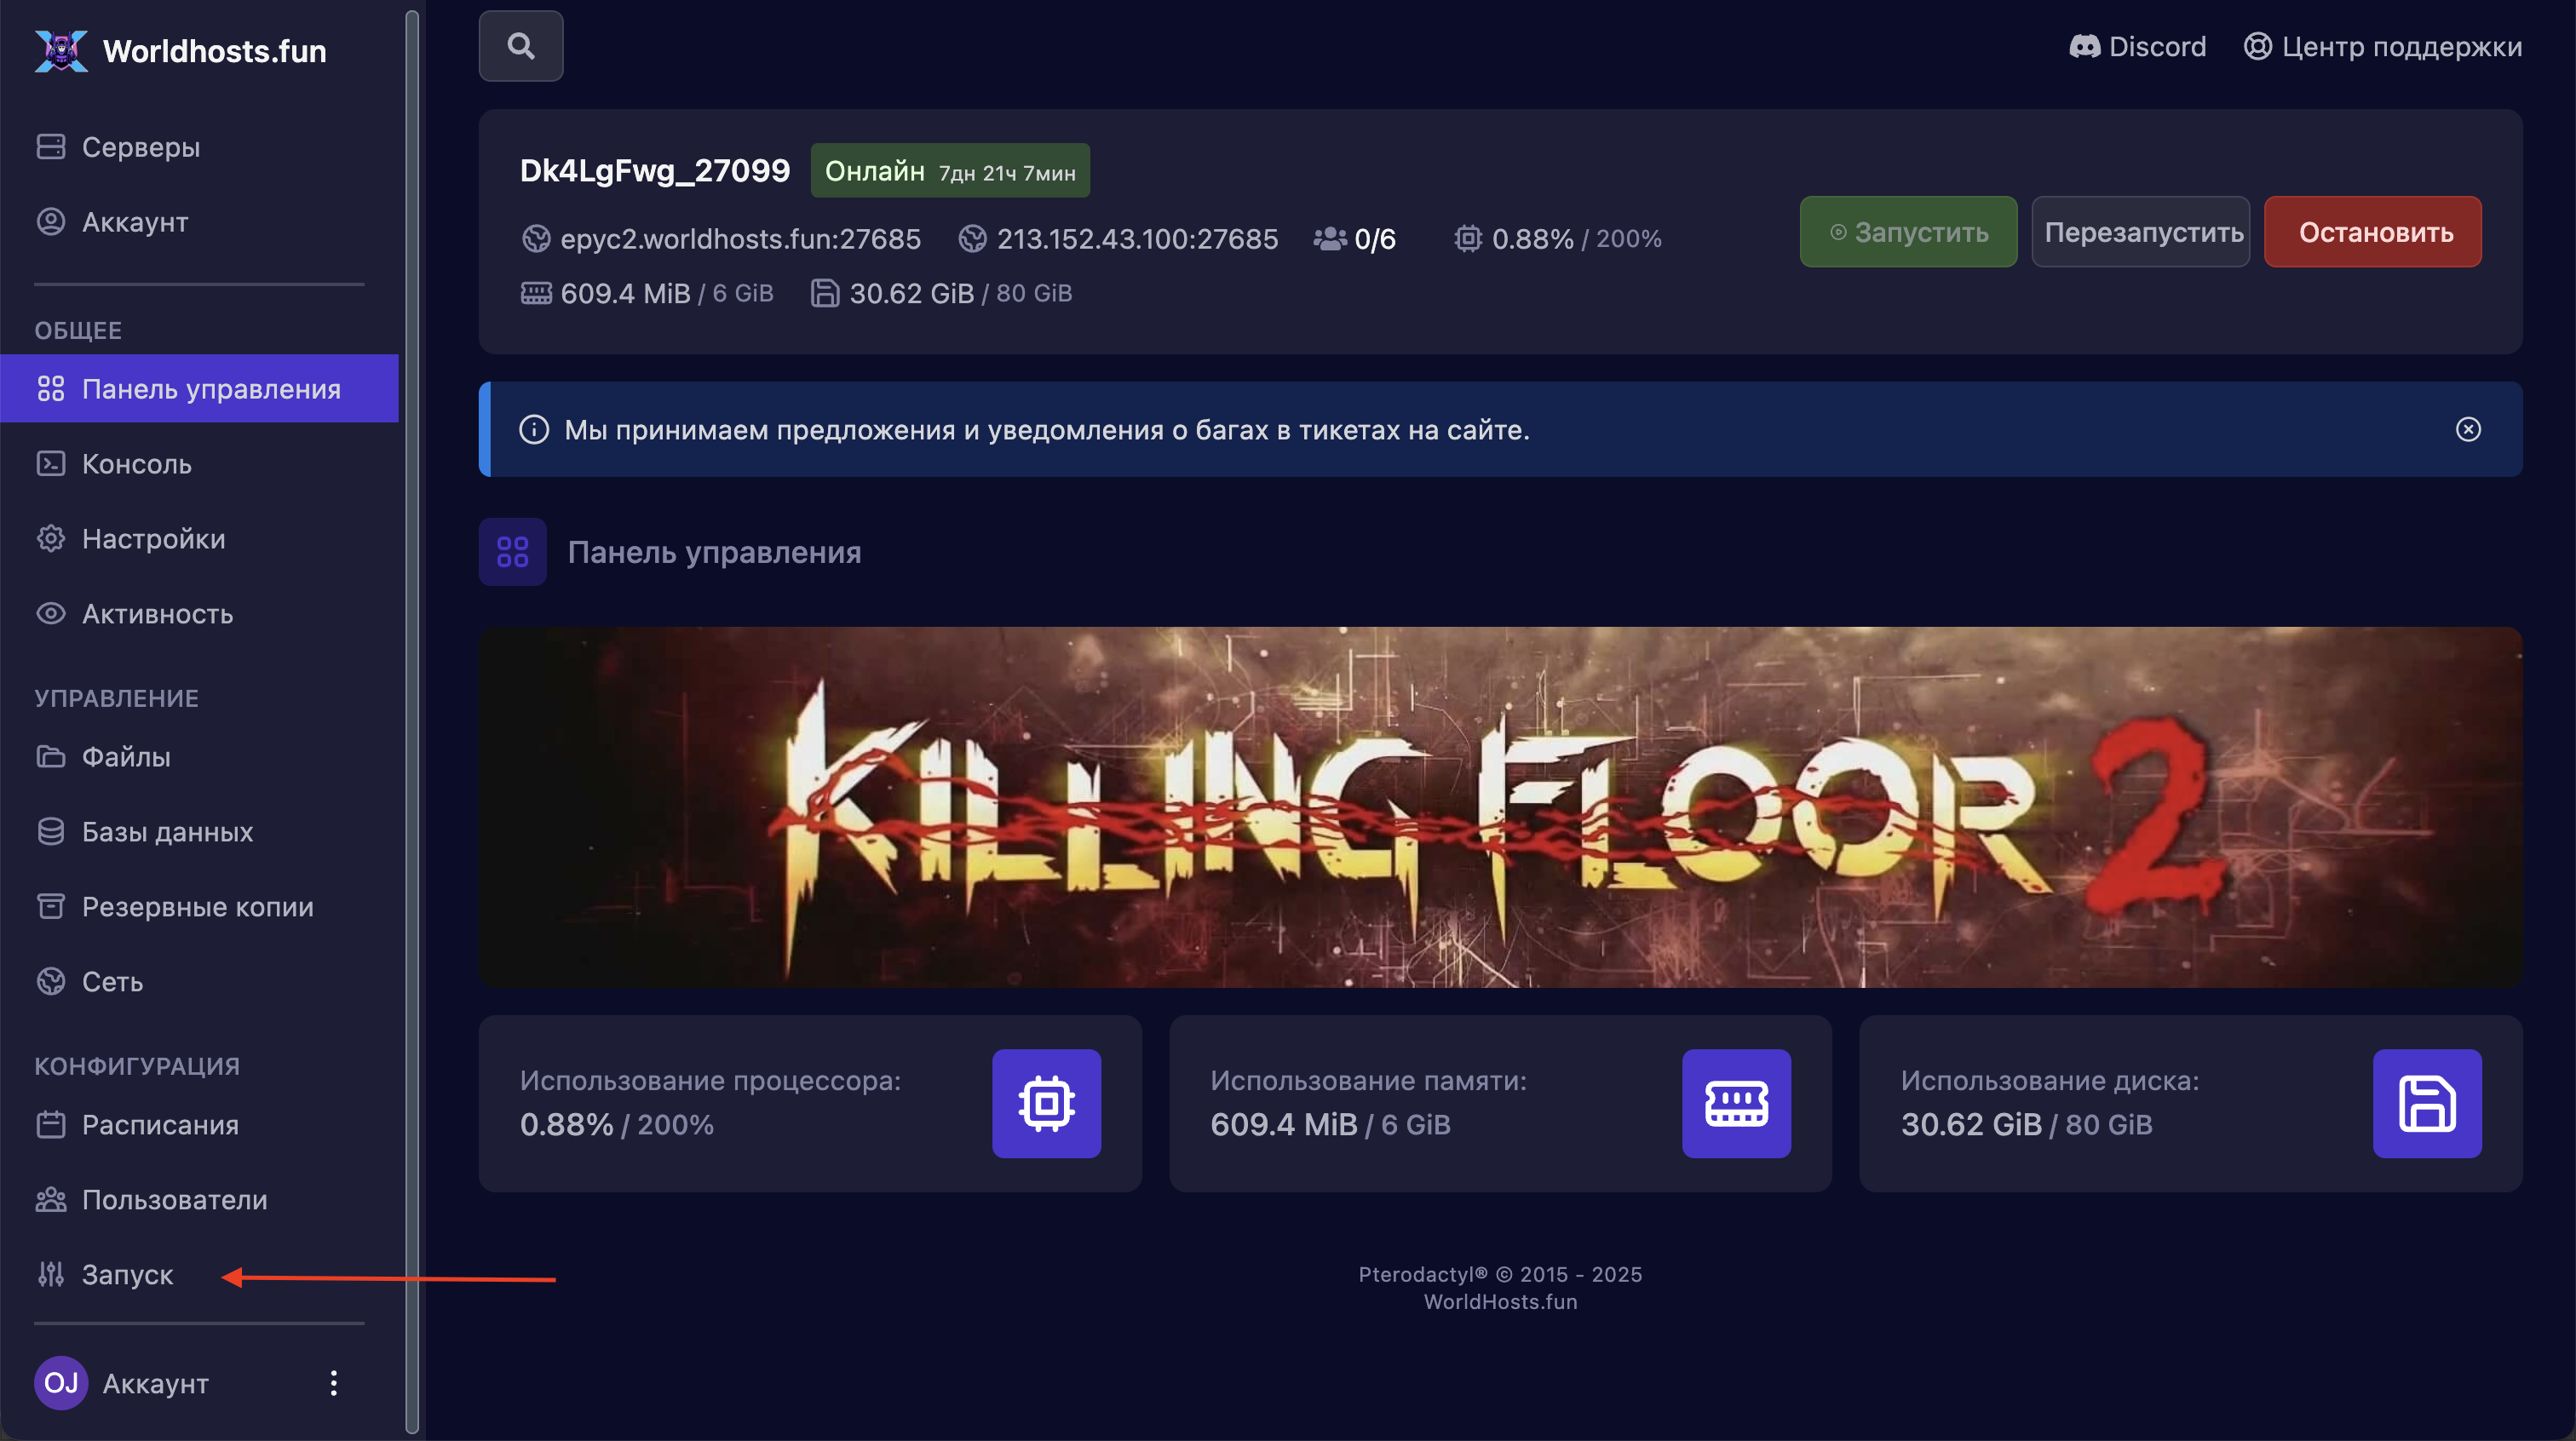Image resolution: width=2576 pixels, height=1441 pixels.
Task: Dismiss the blue info notification banner
Action: click(2468, 429)
